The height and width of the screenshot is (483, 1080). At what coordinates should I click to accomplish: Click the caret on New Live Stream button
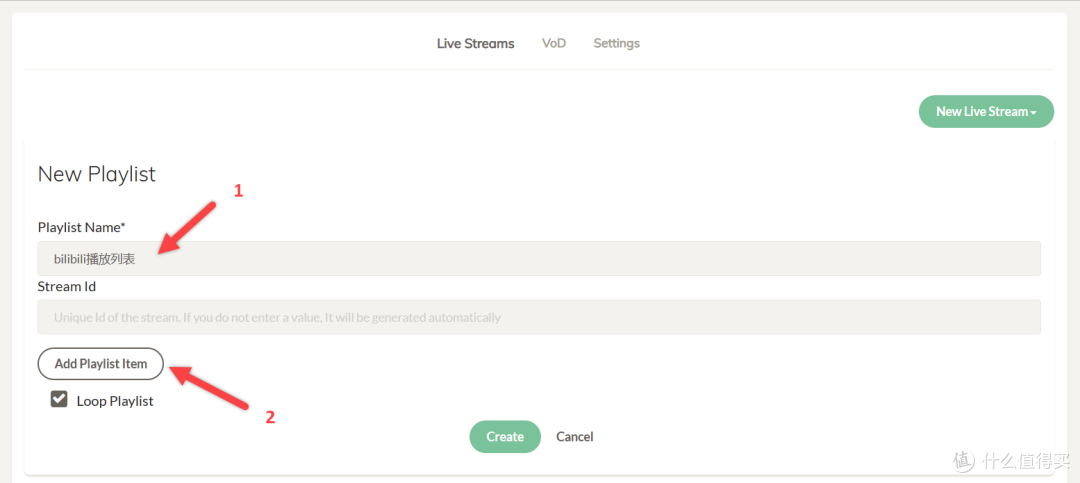pos(1034,113)
